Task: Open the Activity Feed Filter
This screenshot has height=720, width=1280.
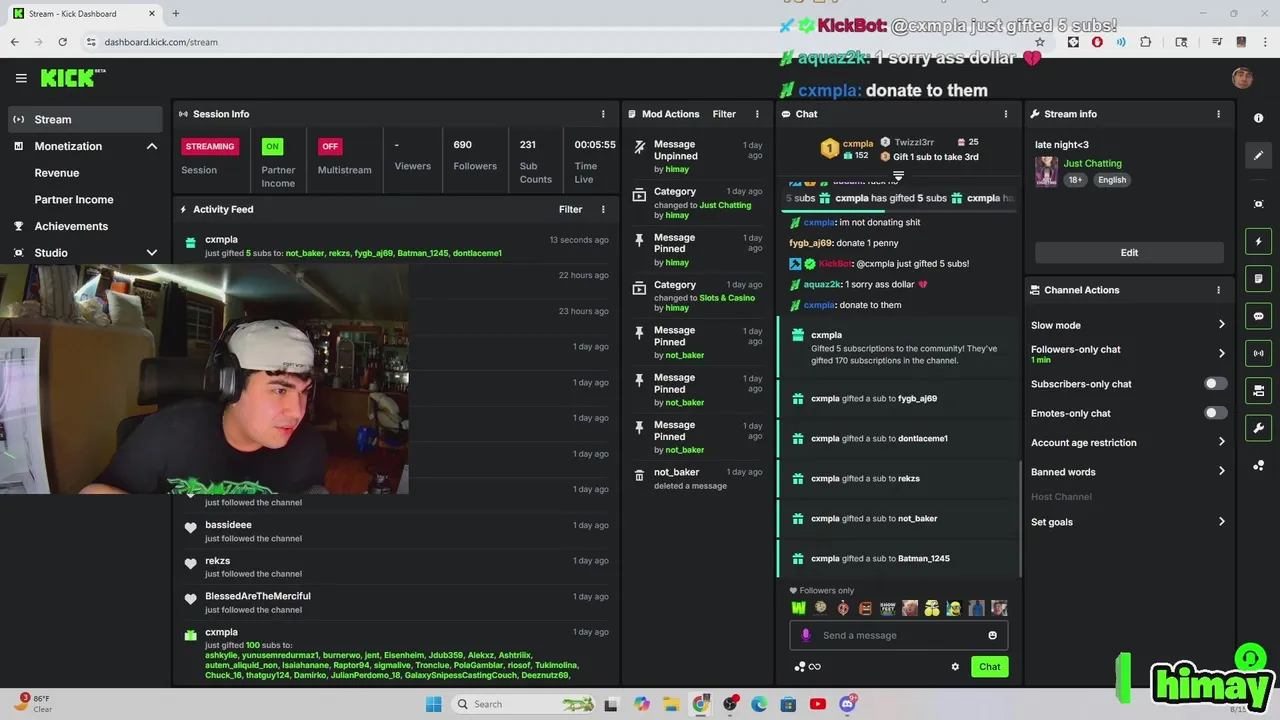Action: [x=570, y=209]
